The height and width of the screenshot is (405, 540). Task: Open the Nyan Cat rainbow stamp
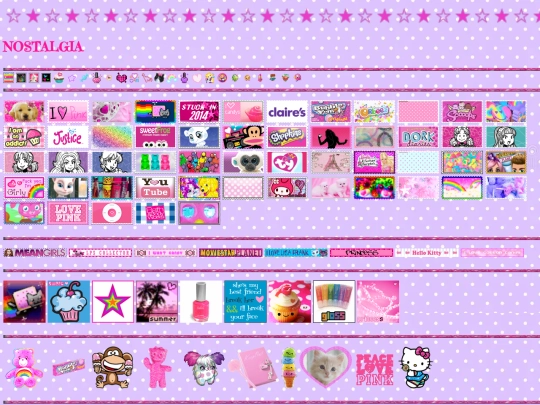click(x=155, y=112)
